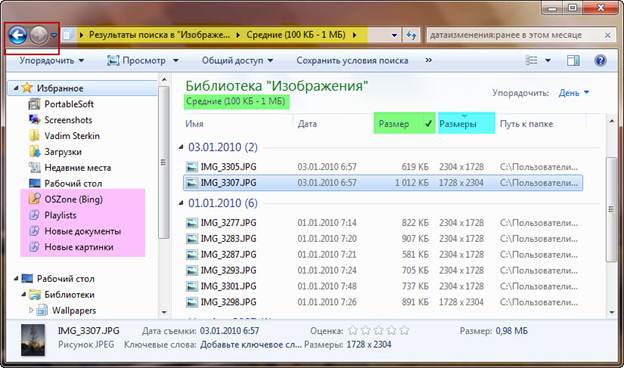624x368 pixels.
Task: Collapse the 03.01.2010 (2) group
Action: [181, 147]
